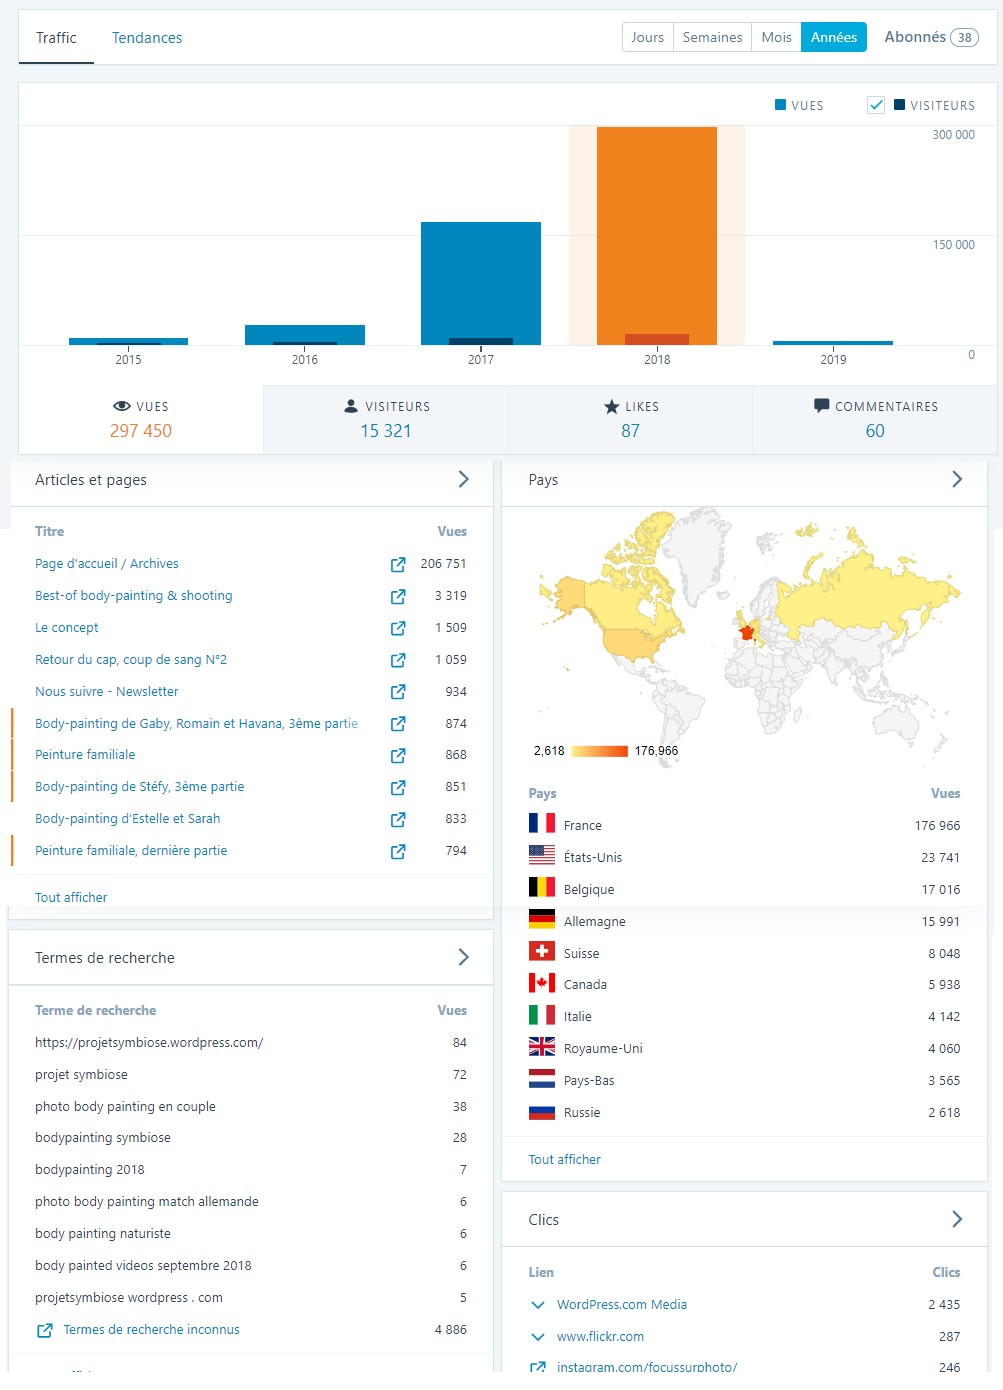
Task: Select the Commentaires stat tab
Action: [x=875, y=420]
